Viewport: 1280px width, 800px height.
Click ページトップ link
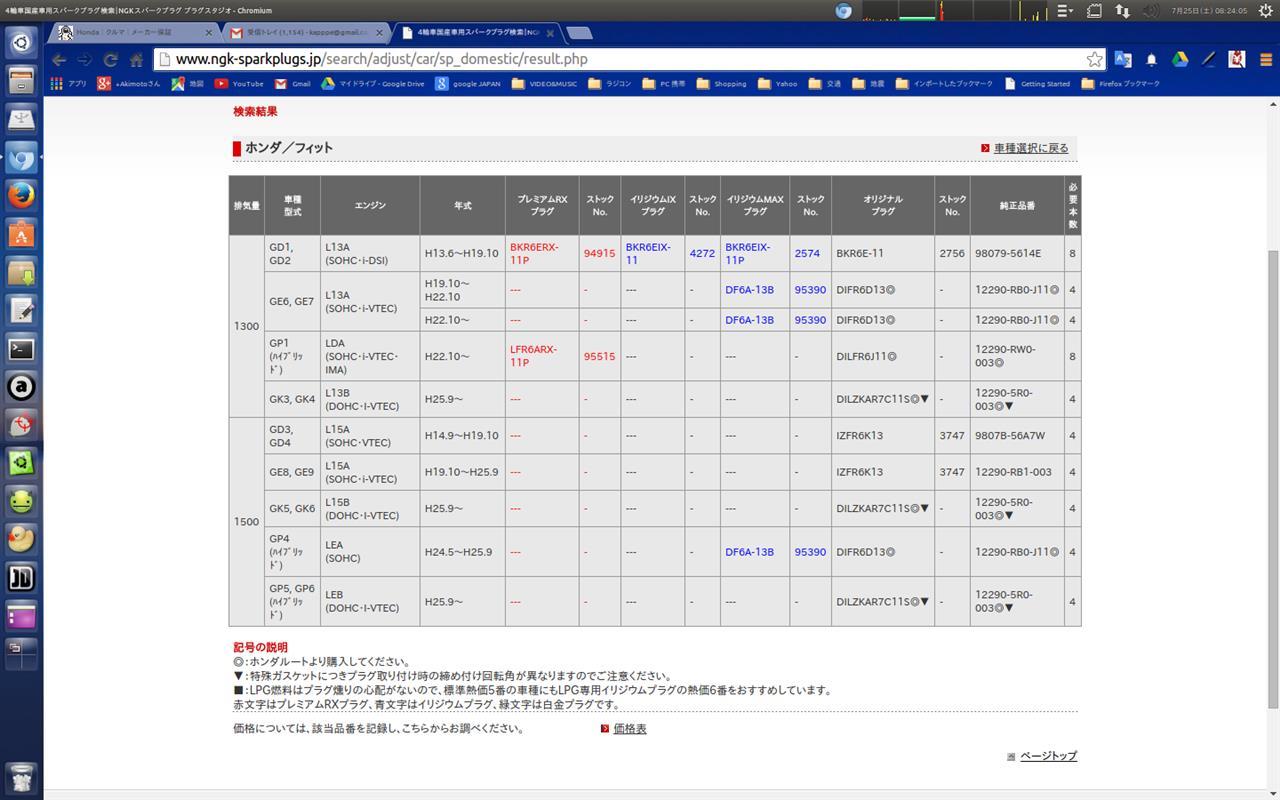point(1048,756)
